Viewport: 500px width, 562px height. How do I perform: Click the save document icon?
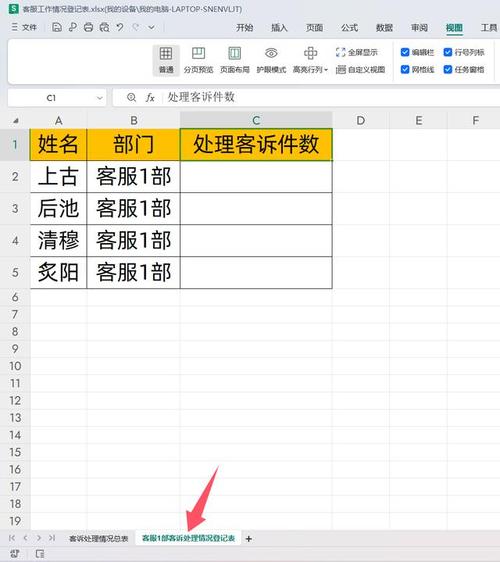57,27
